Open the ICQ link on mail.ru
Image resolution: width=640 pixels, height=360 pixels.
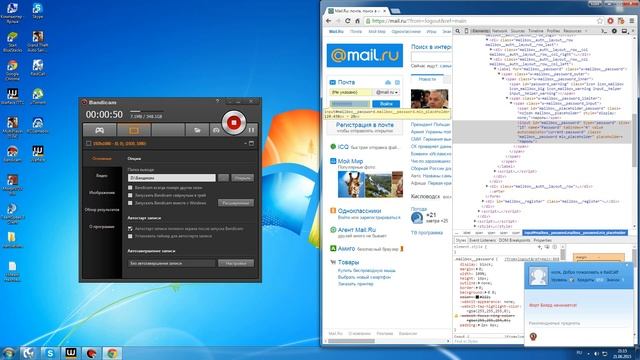343,147
